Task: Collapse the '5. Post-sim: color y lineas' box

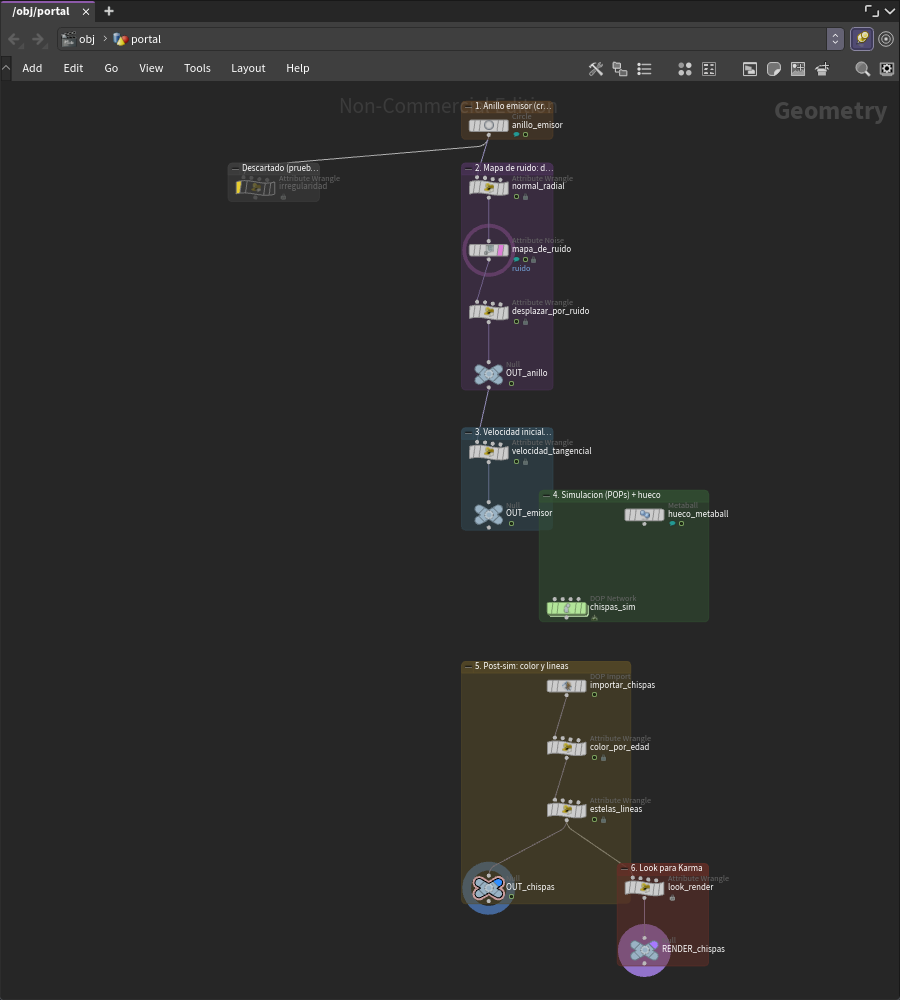Action: coord(469,666)
